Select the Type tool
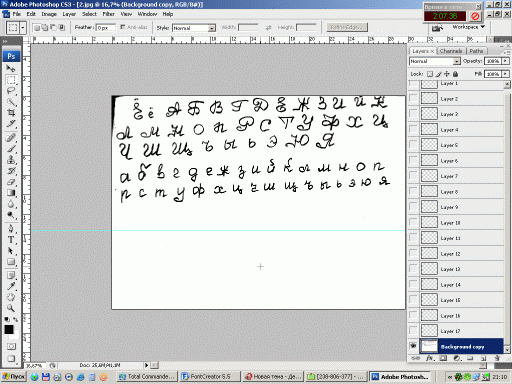This screenshot has height=384, width=512. (11, 240)
